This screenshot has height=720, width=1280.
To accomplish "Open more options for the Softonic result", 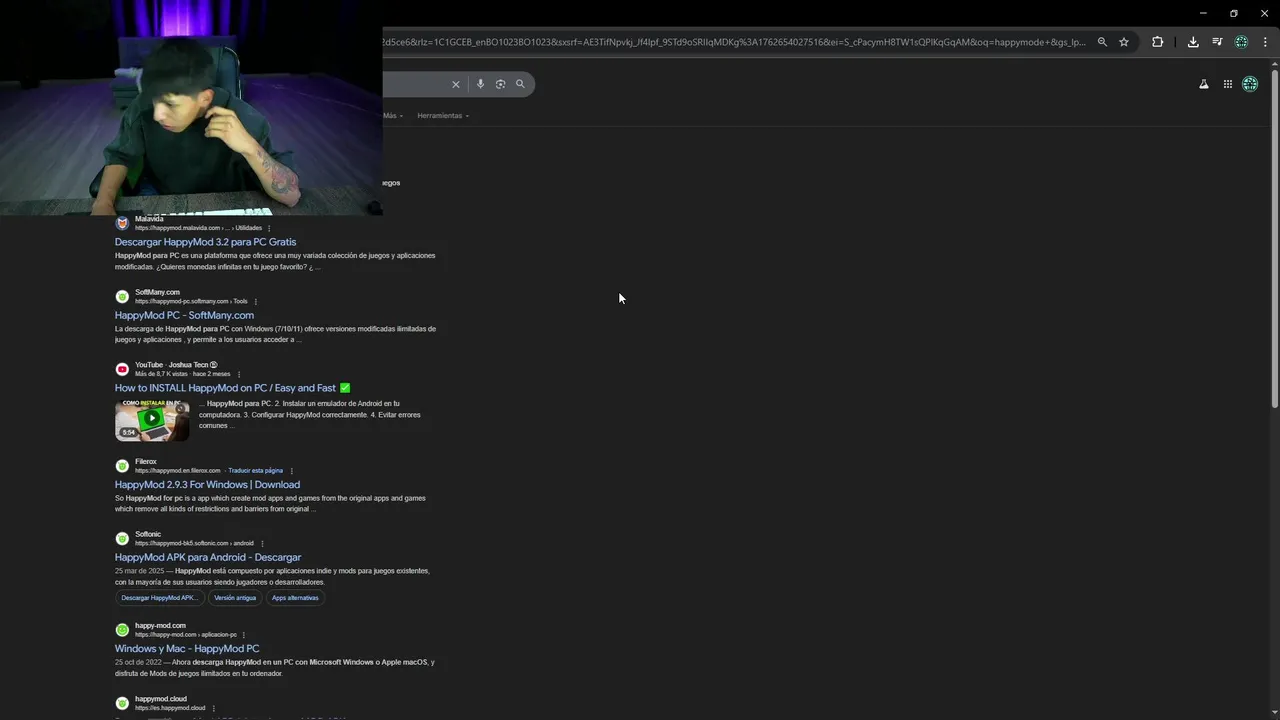I will (x=262, y=544).
